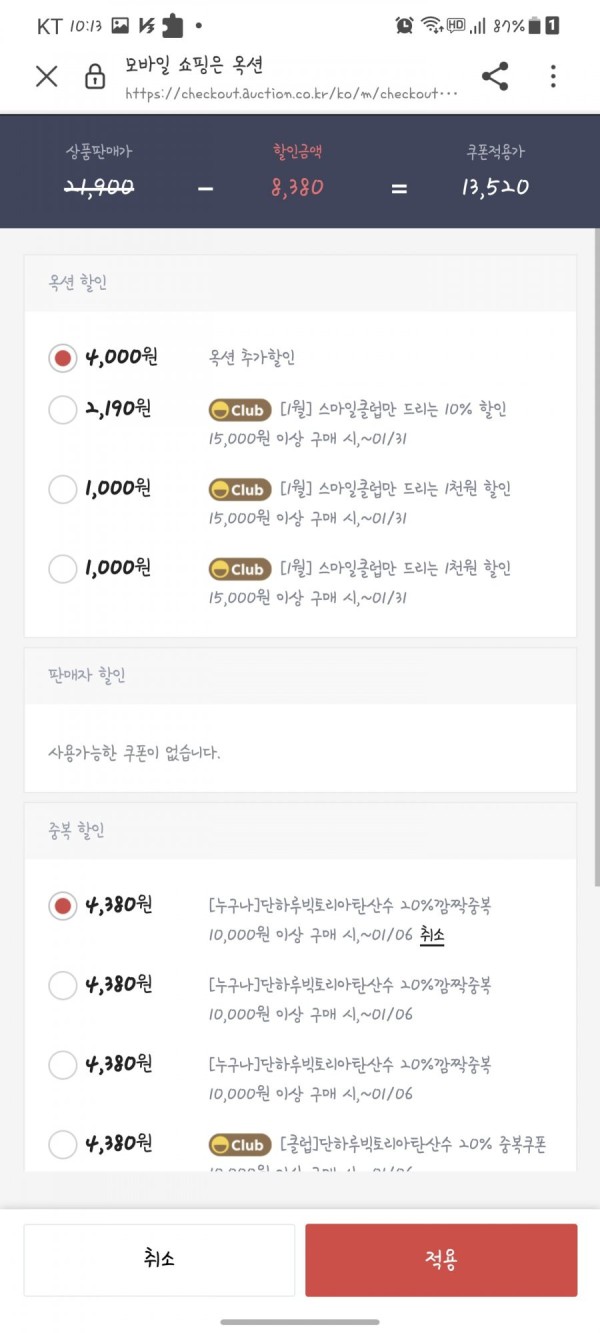Select first 1,000원 스마일클럽 discount radio
Image resolution: width=600 pixels, height=1333 pixels.
63,489
